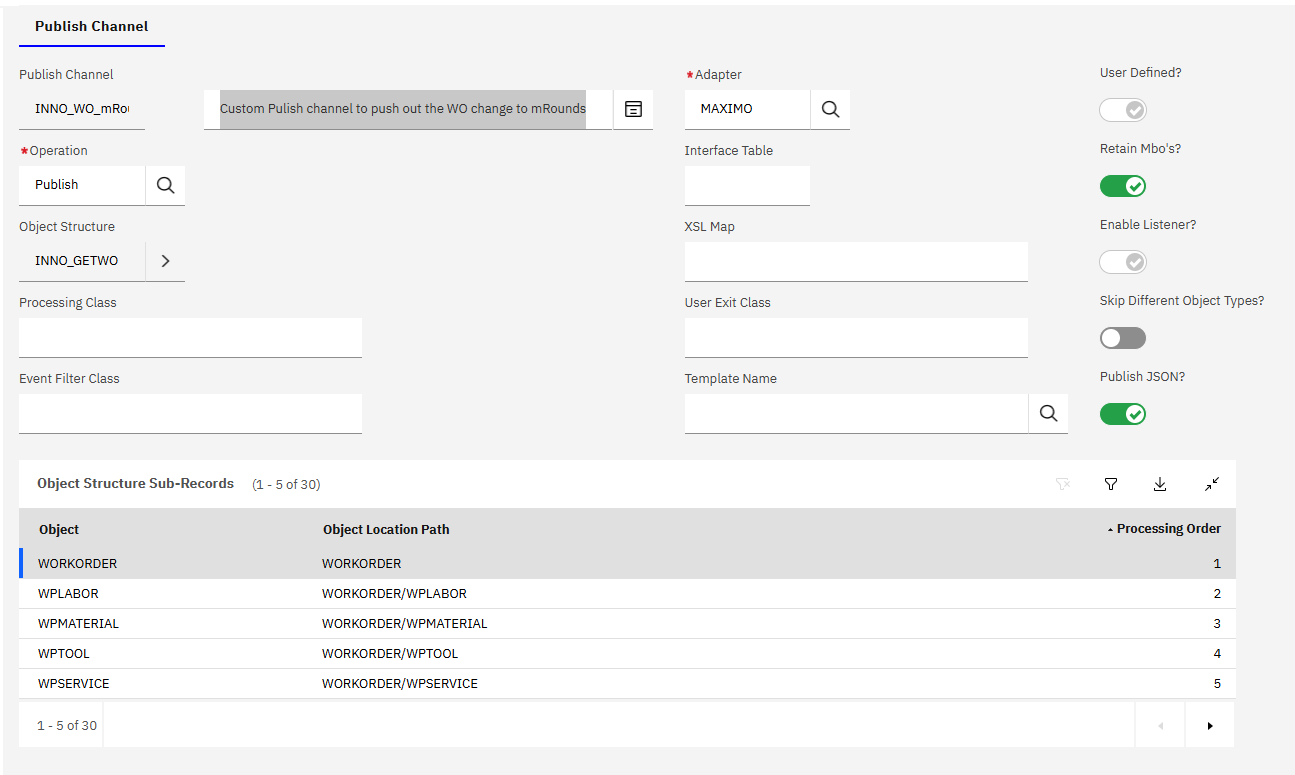Sort by Object column header
Image resolution: width=1295 pixels, height=775 pixels.
tap(59, 530)
